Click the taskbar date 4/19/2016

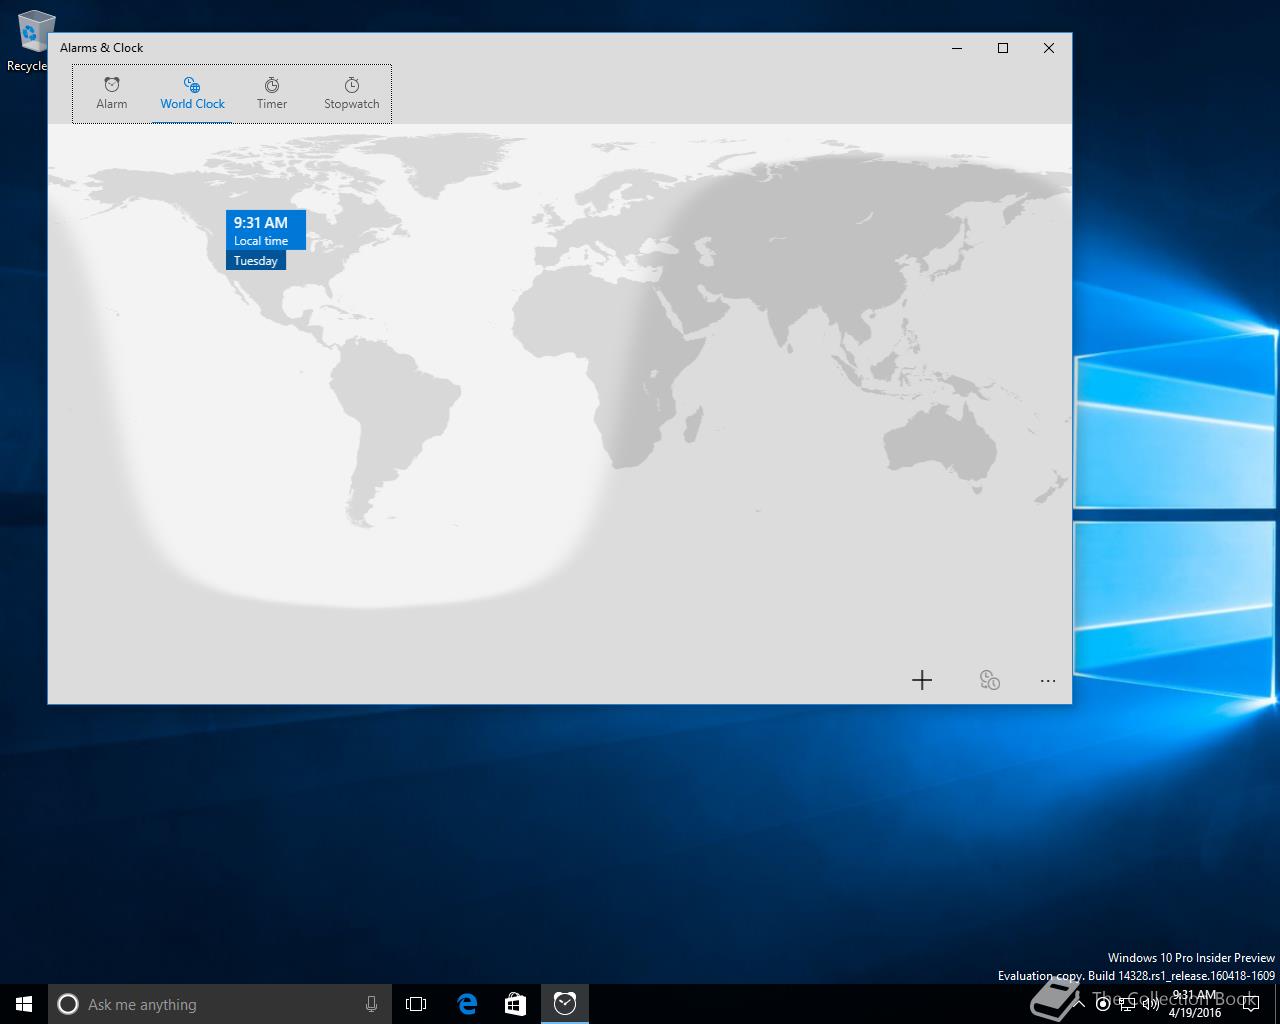coord(1194,1012)
